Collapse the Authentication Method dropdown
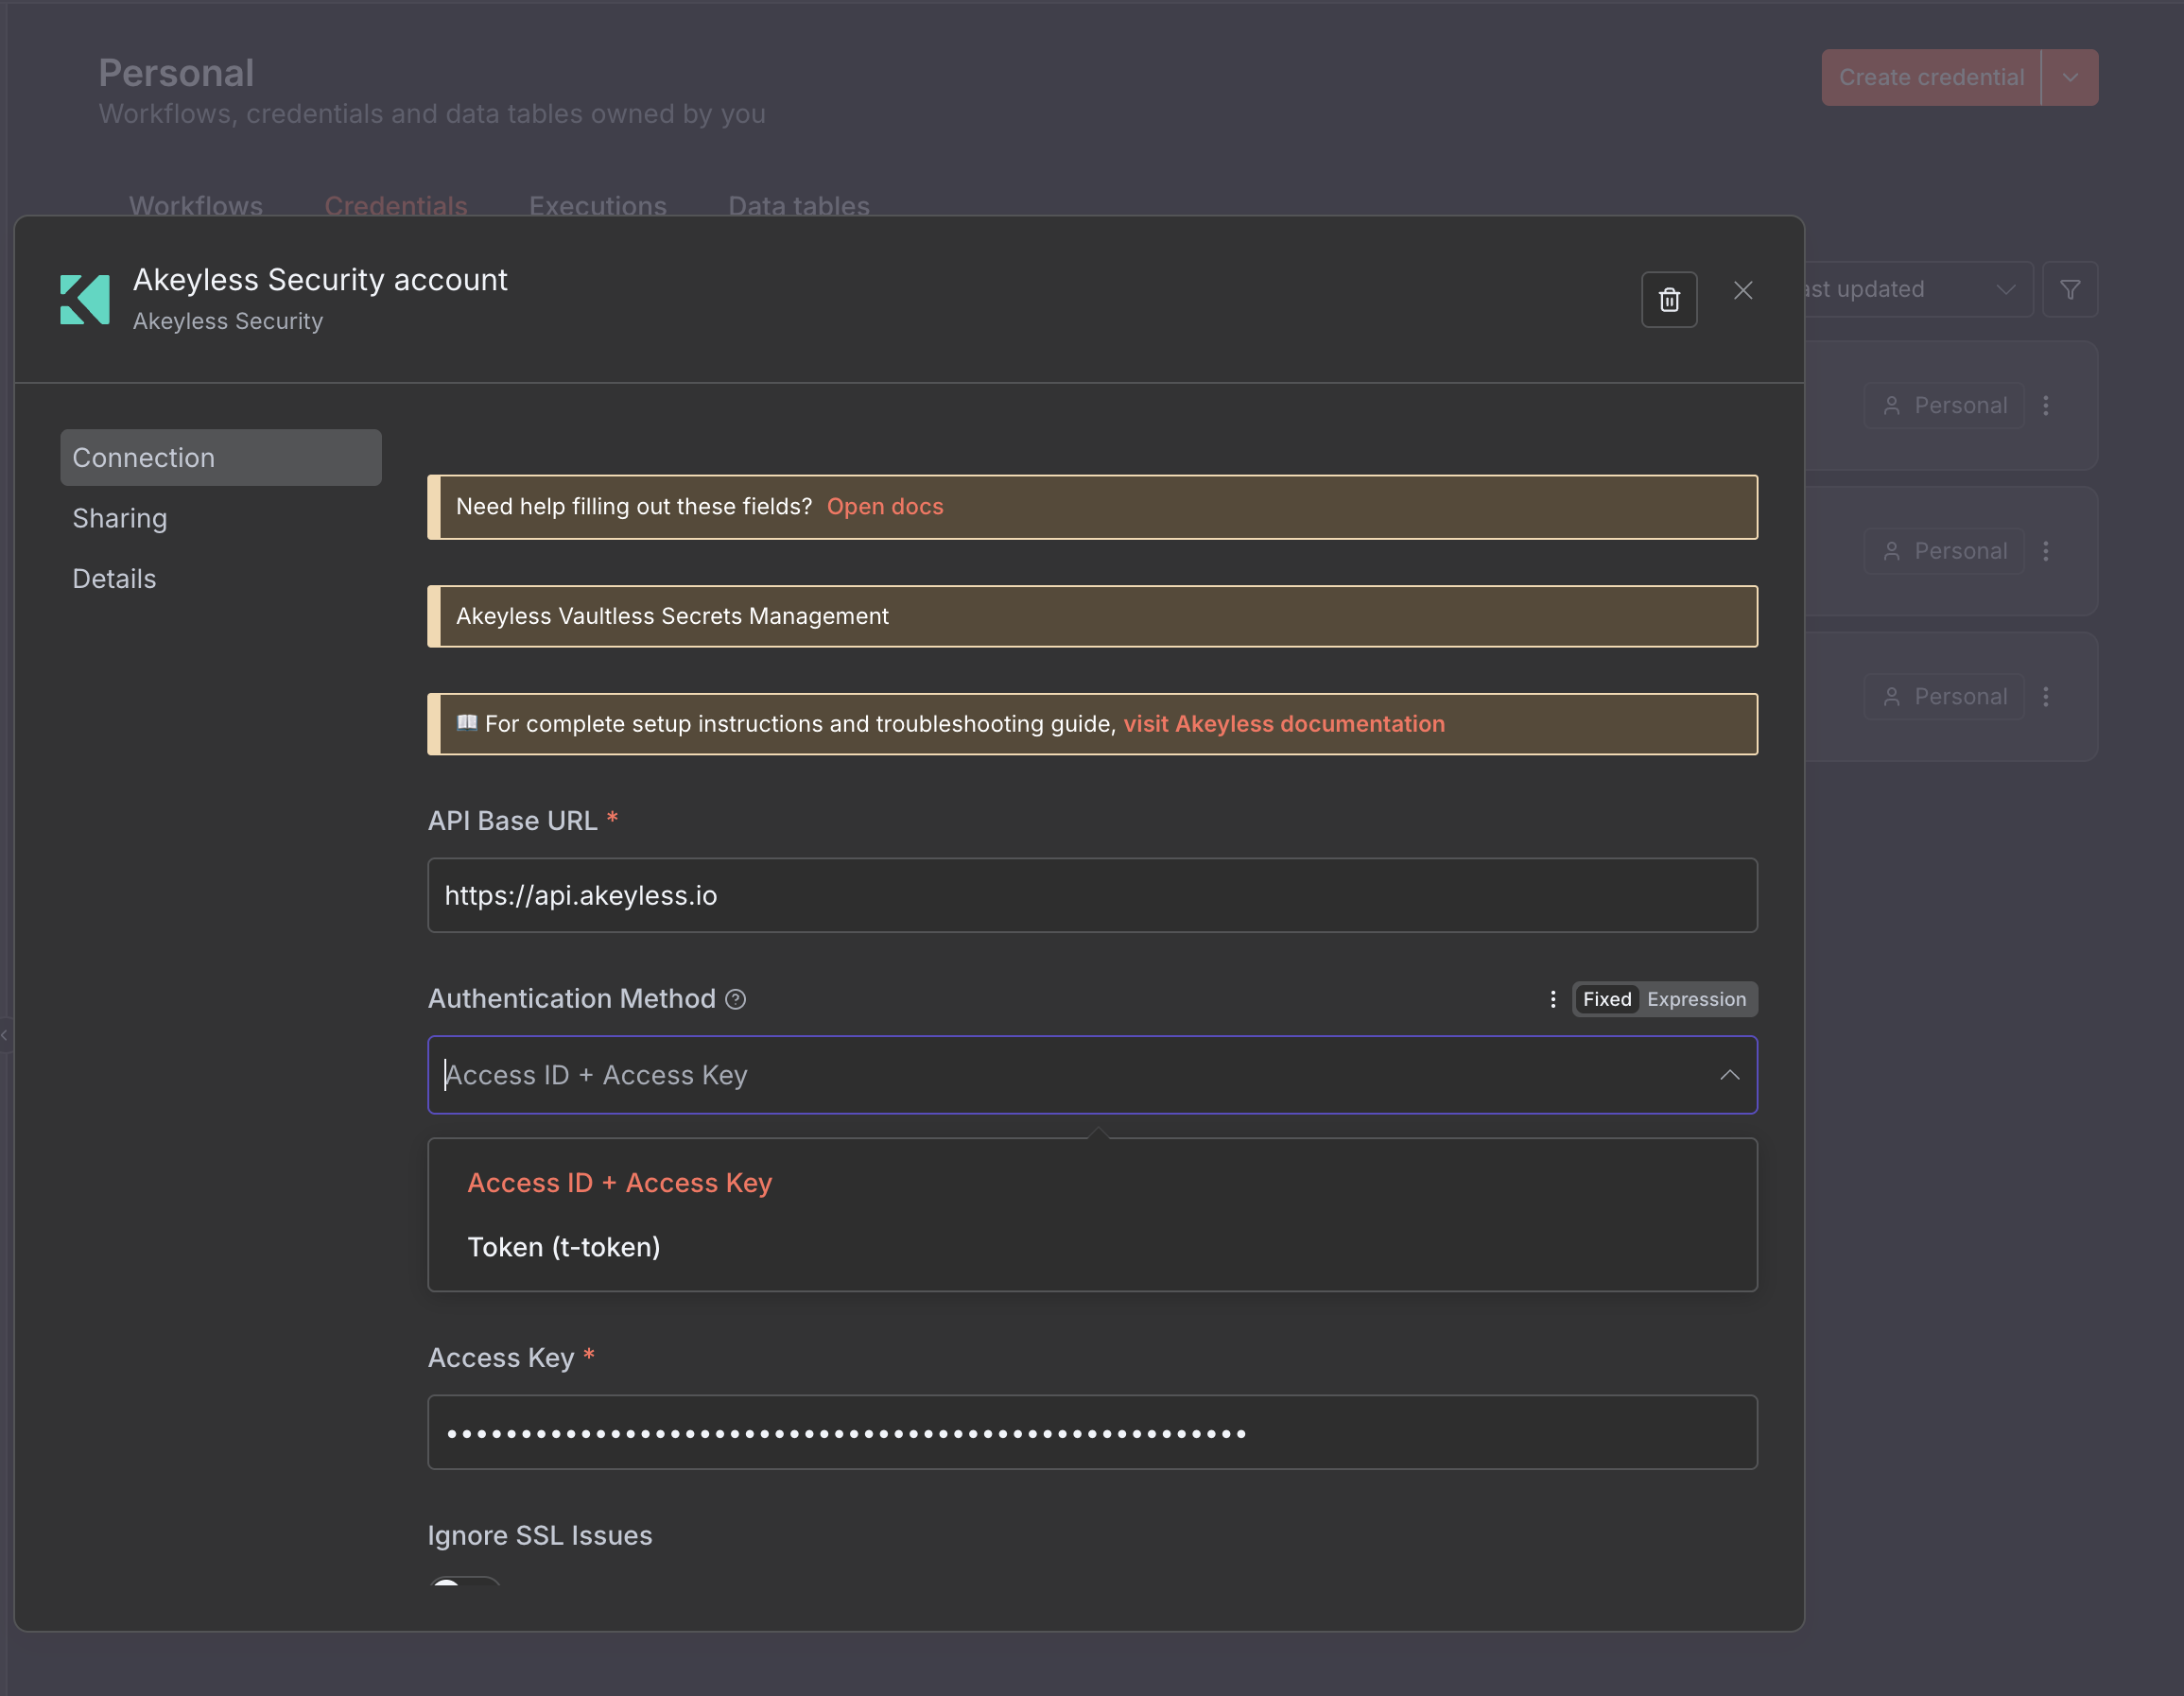The height and width of the screenshot is (1696, 2184). 1729,1075
